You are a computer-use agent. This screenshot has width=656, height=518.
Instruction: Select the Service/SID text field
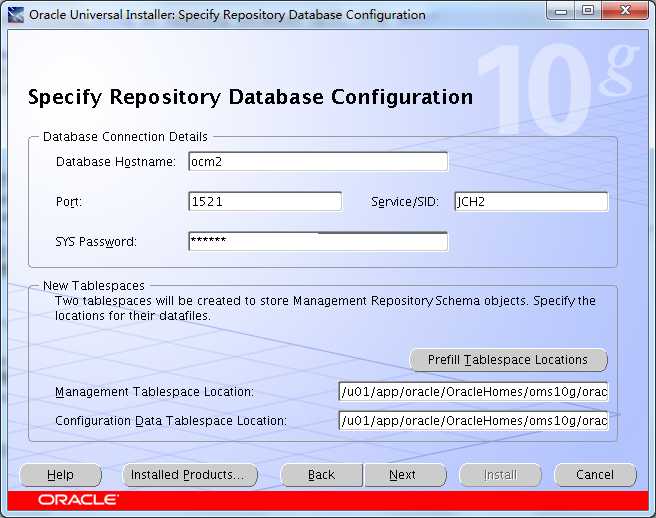(x=531, y=202)
